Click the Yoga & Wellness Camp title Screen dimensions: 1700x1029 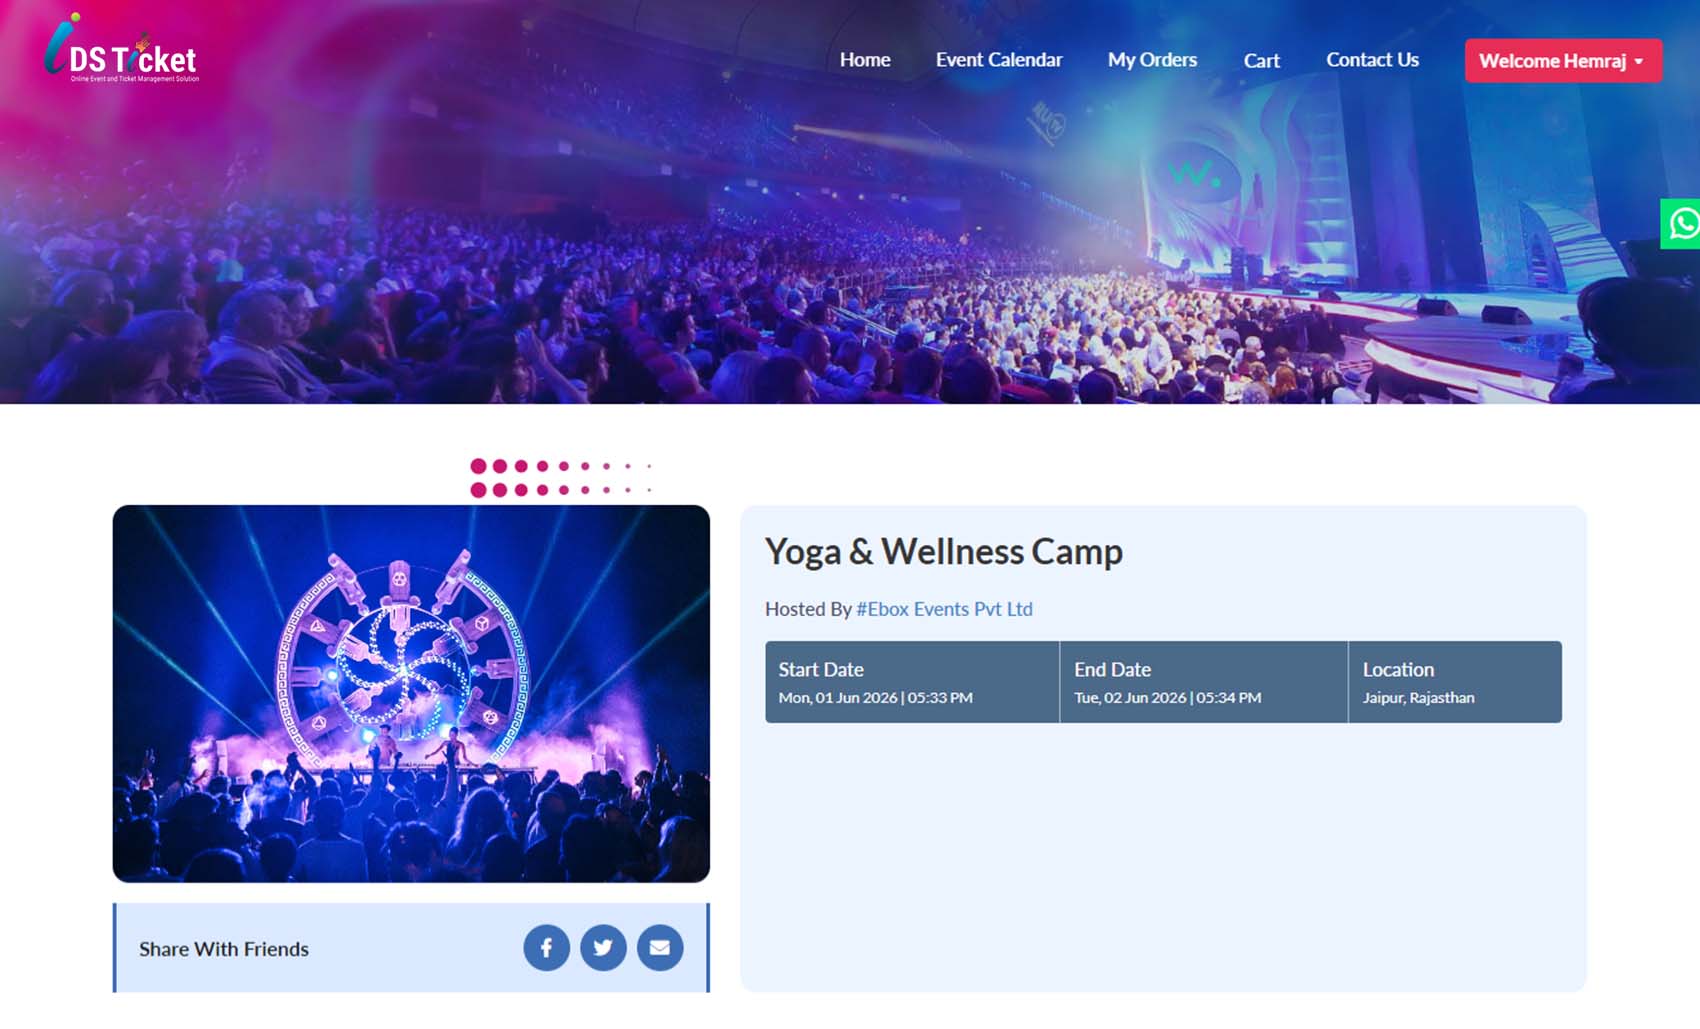[x=944, y=552]
